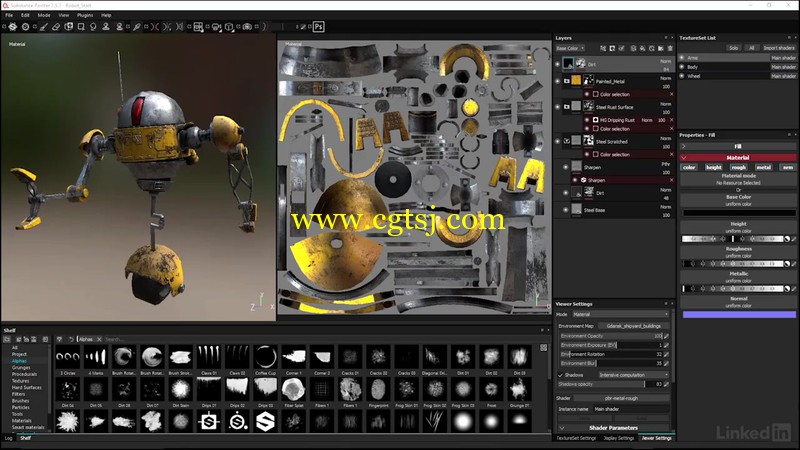Select the Projection tool in toolbar
Screen dimensions: 800x450
point(68,27)
